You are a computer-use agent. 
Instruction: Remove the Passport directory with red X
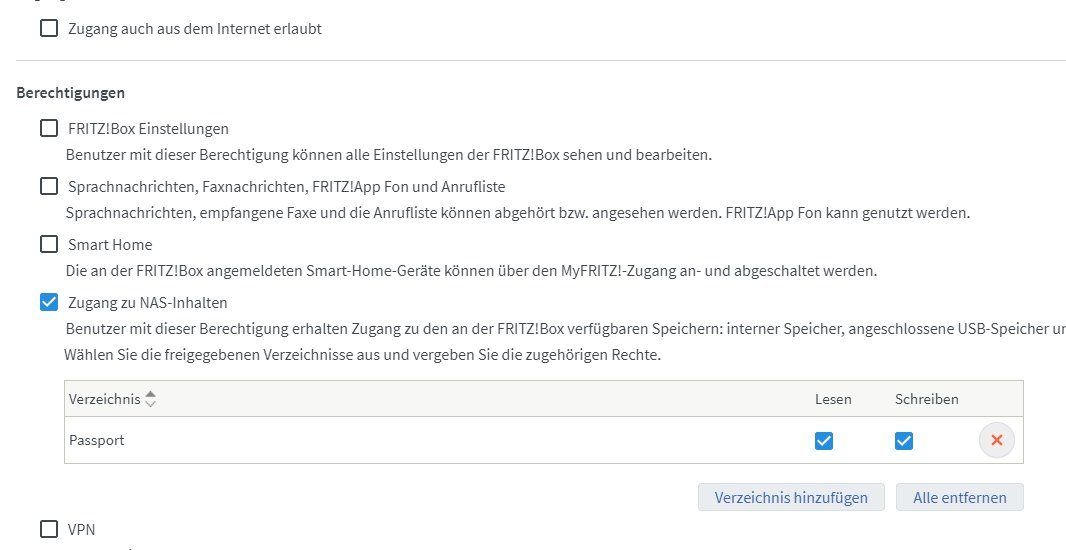click(996, 440)
